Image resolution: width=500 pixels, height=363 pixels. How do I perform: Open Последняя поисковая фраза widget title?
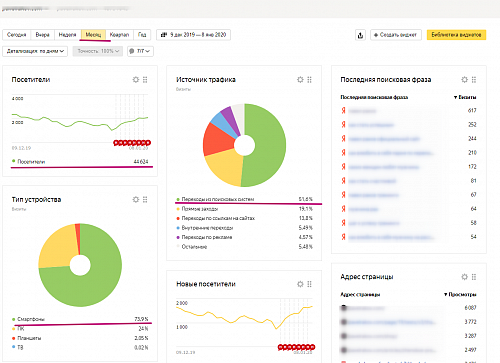click(386, 80)
